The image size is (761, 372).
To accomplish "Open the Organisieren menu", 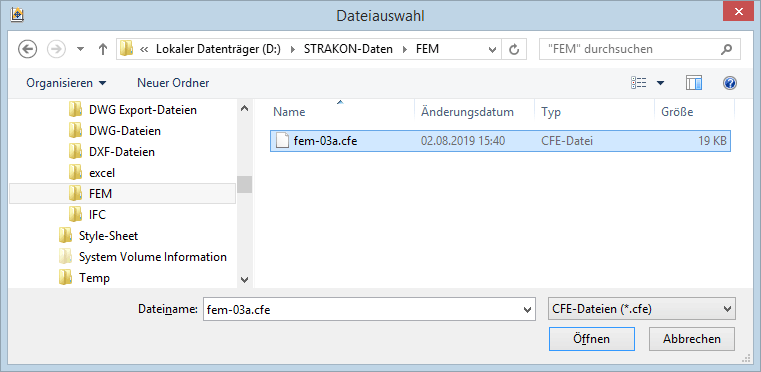I will point(66,83).
